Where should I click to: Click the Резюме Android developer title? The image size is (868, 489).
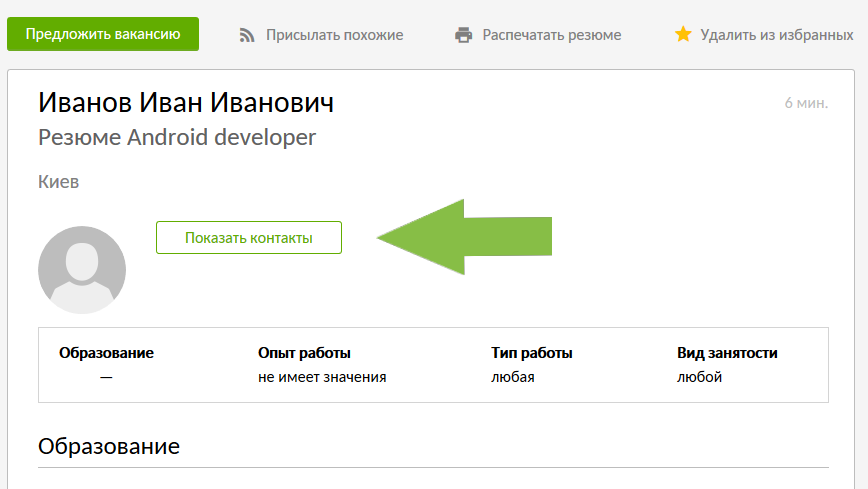tap(177, 137)
